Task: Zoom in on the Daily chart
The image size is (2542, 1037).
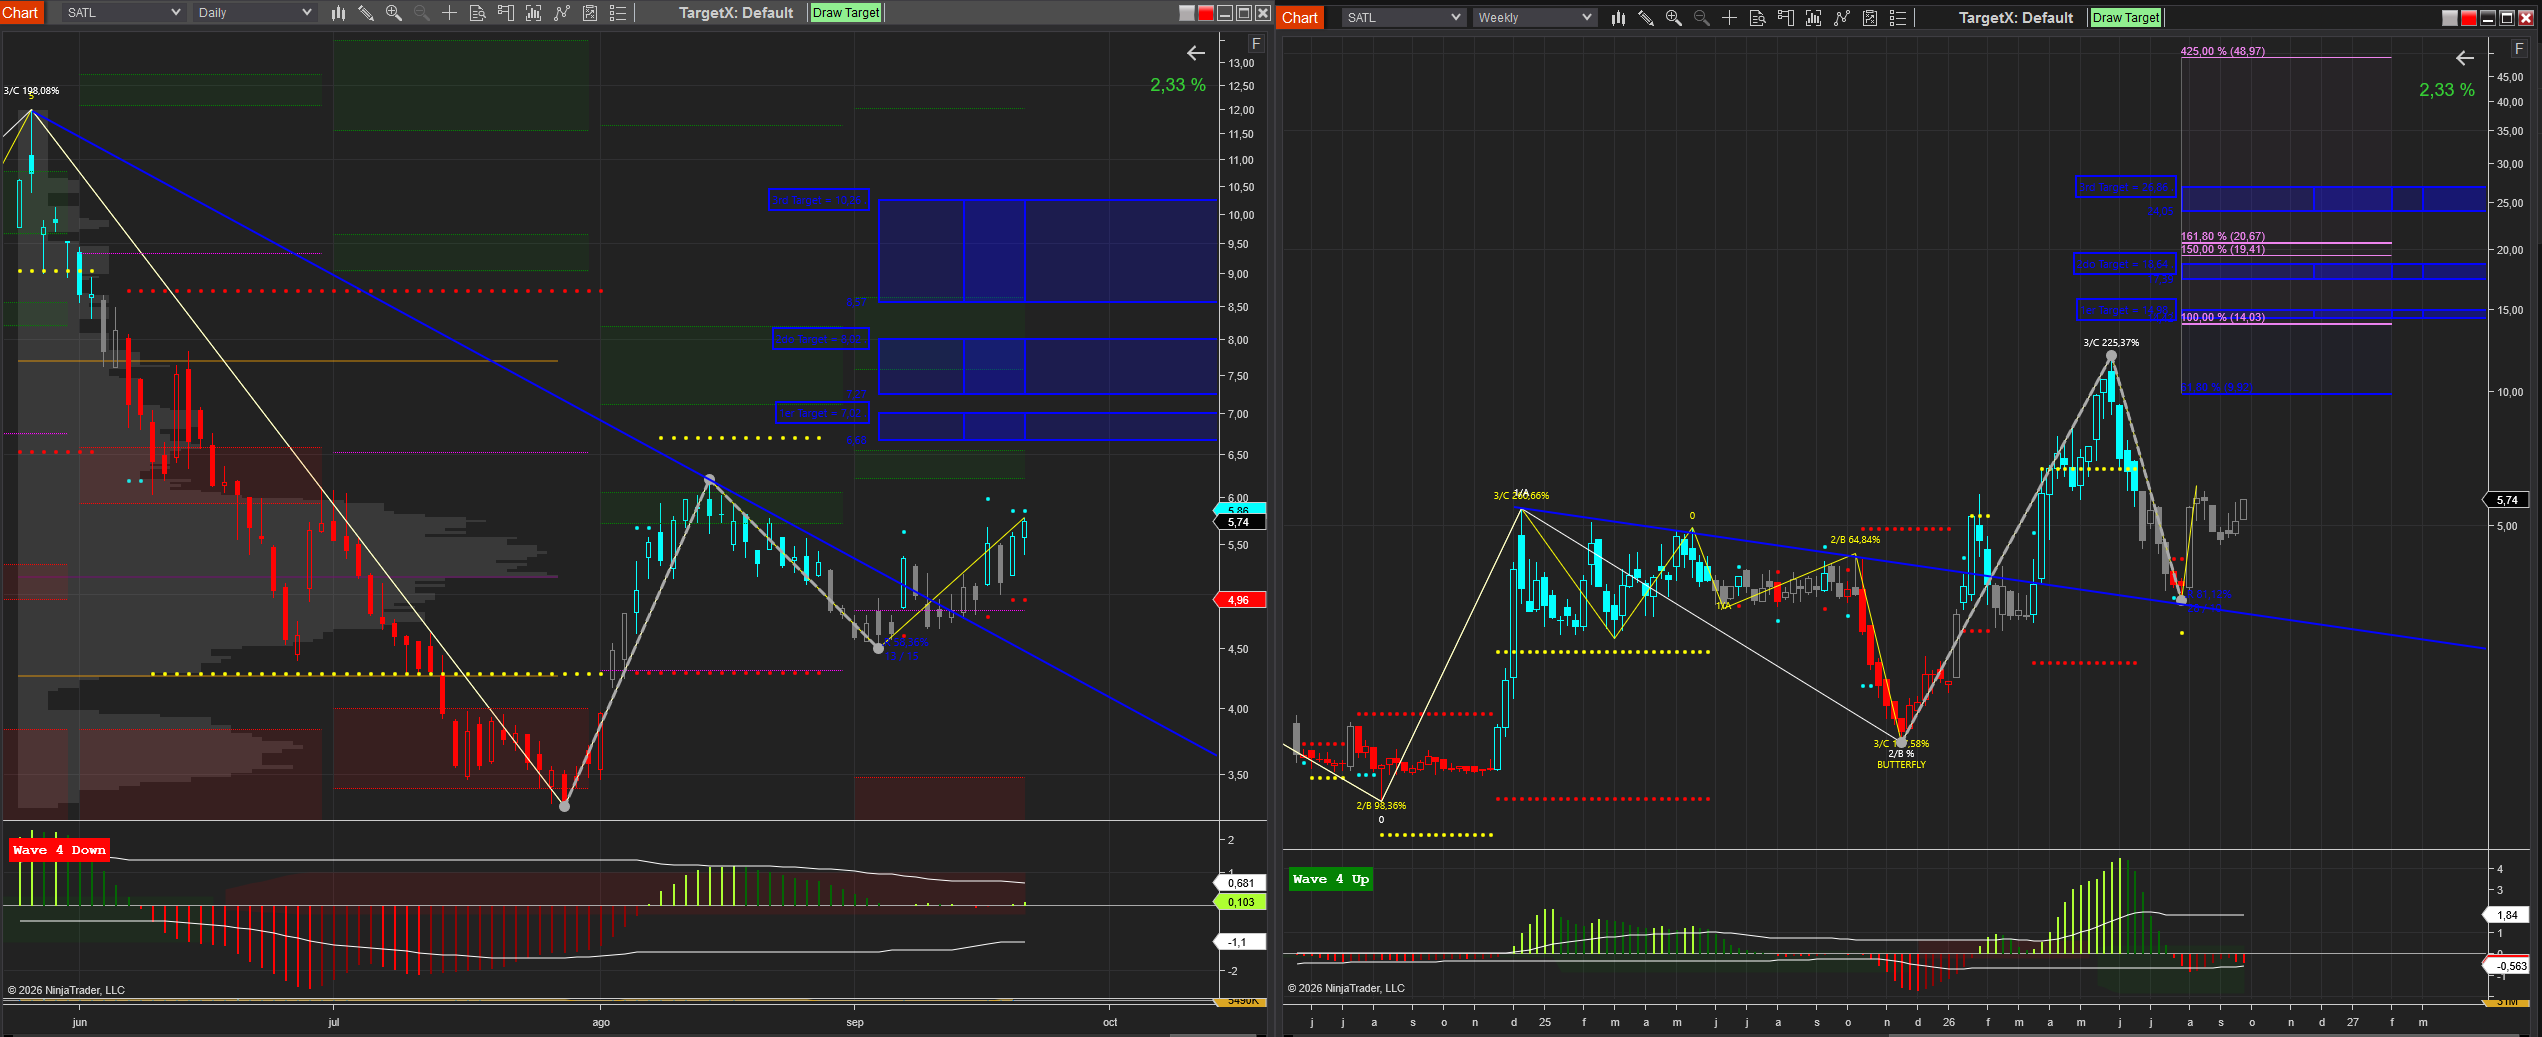Action: (x=394, y=13)
